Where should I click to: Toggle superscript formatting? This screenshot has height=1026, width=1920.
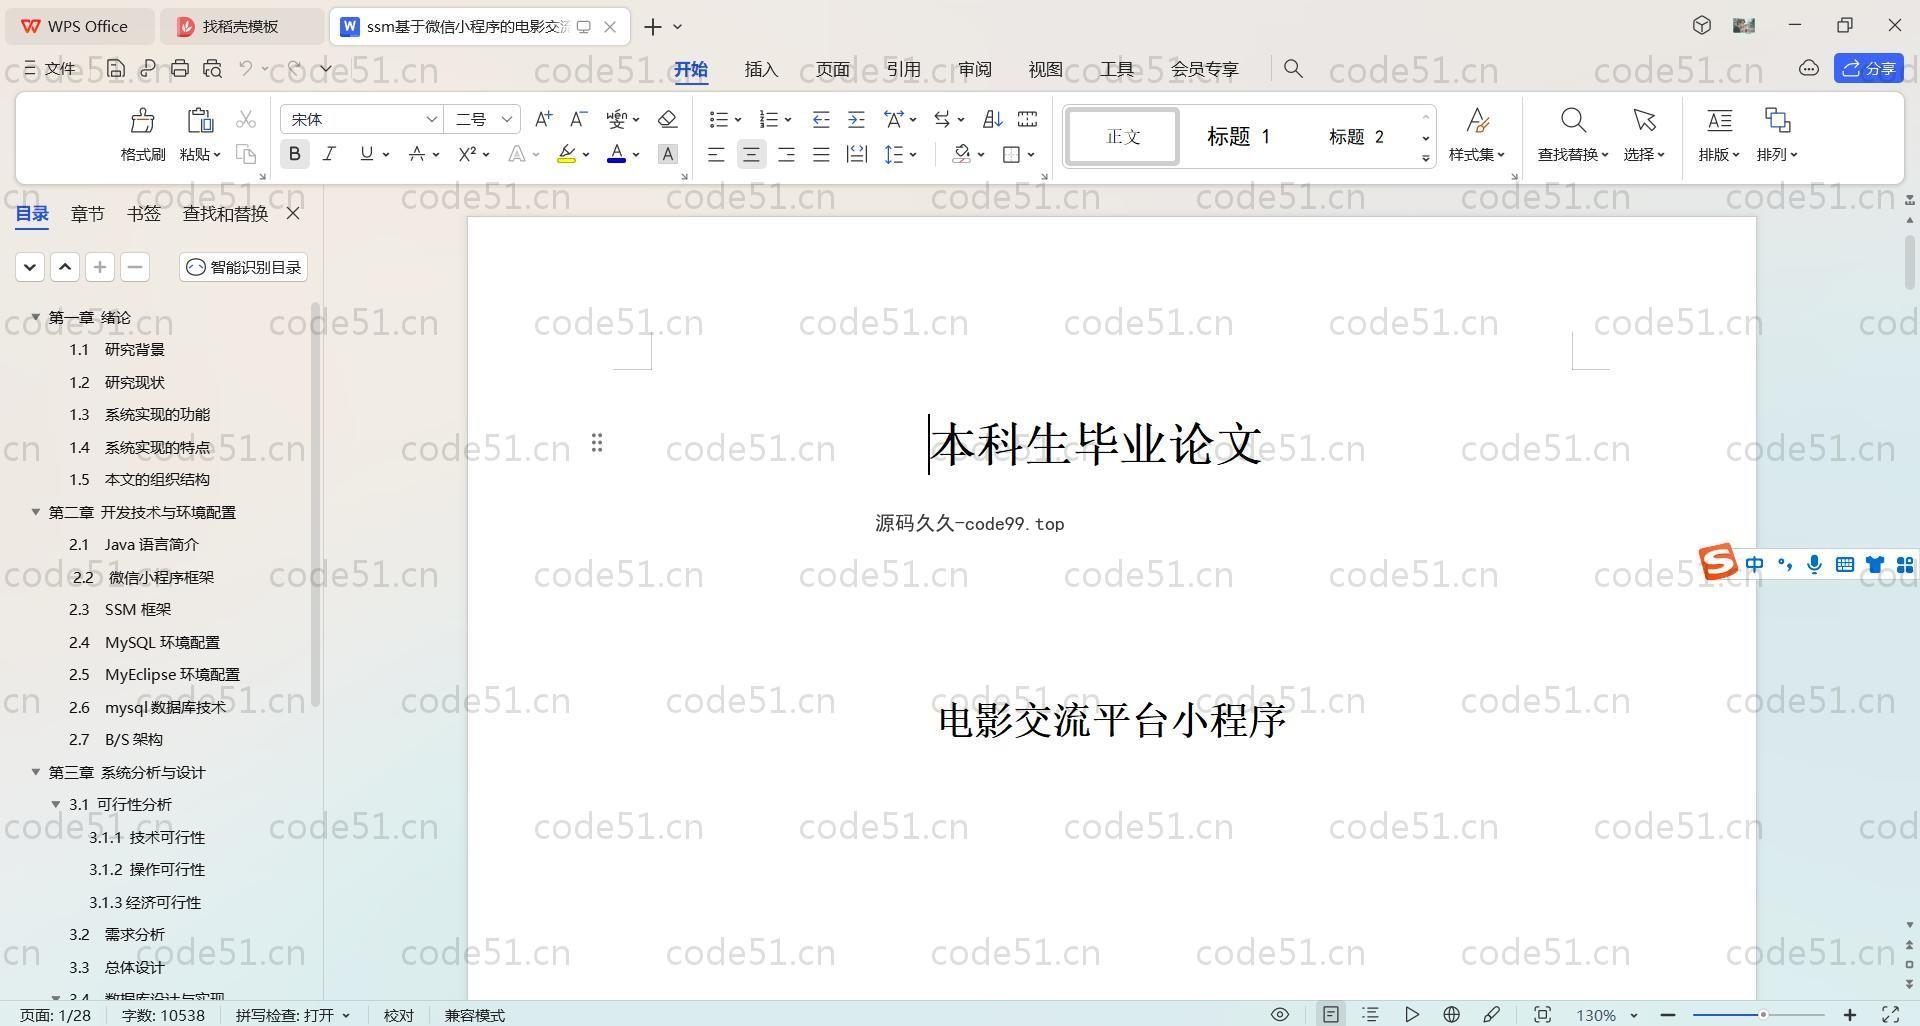coord(467,154)
